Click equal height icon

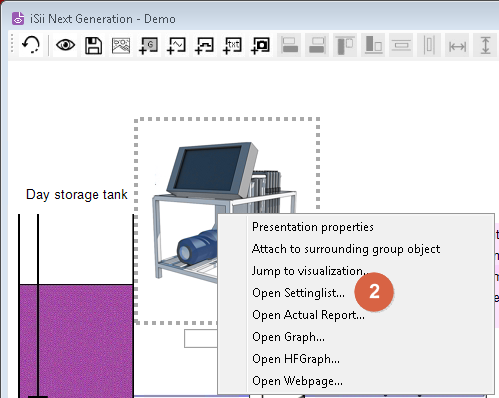[x=486, y=45]
